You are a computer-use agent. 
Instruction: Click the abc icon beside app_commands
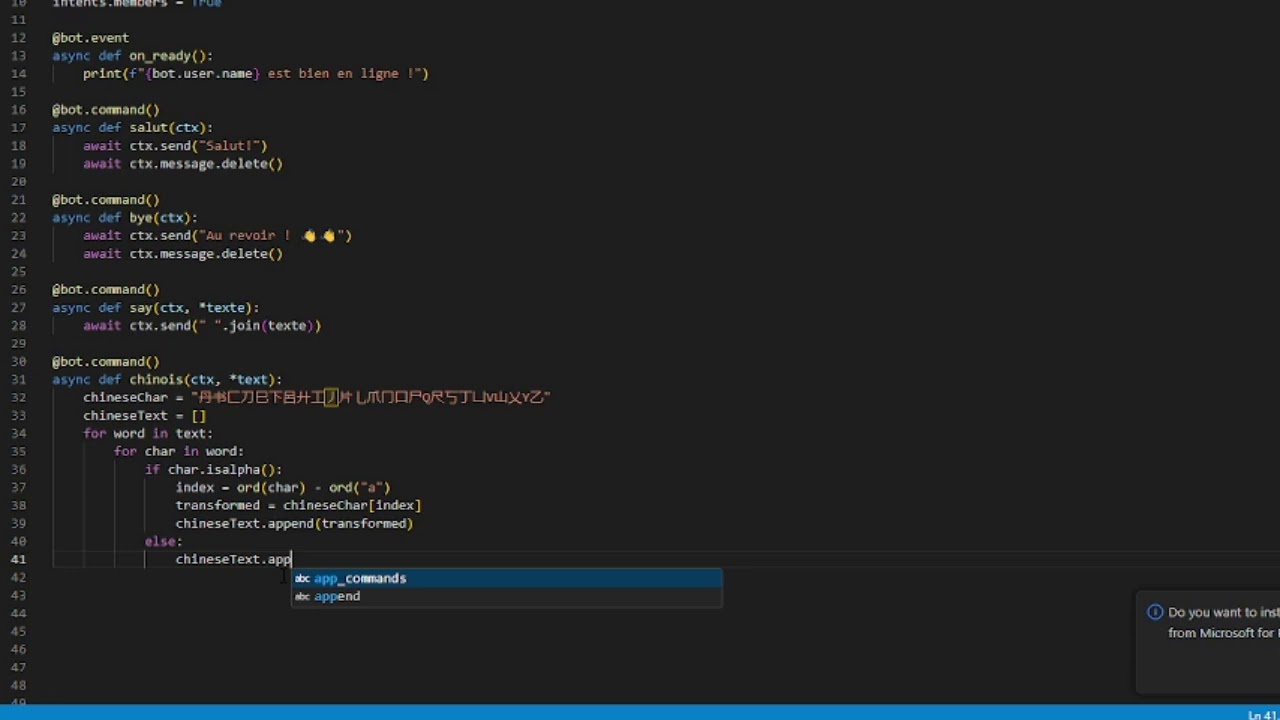pyautogui.click(x=302, y=579)
